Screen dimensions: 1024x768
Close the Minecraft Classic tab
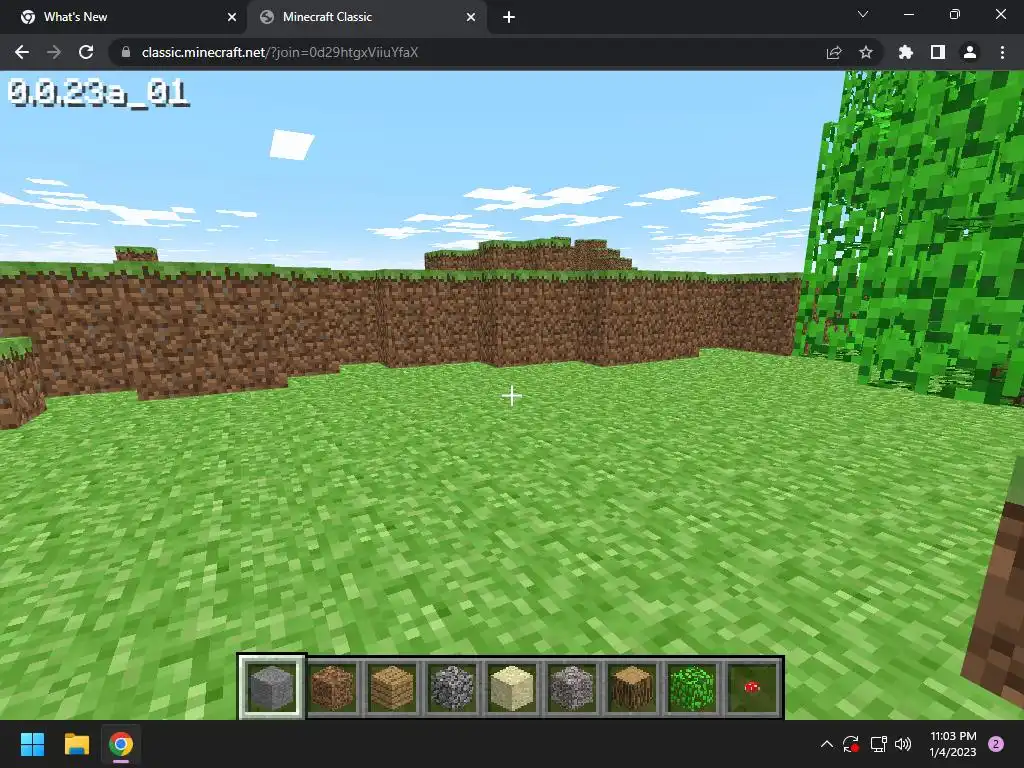point(471,17)
